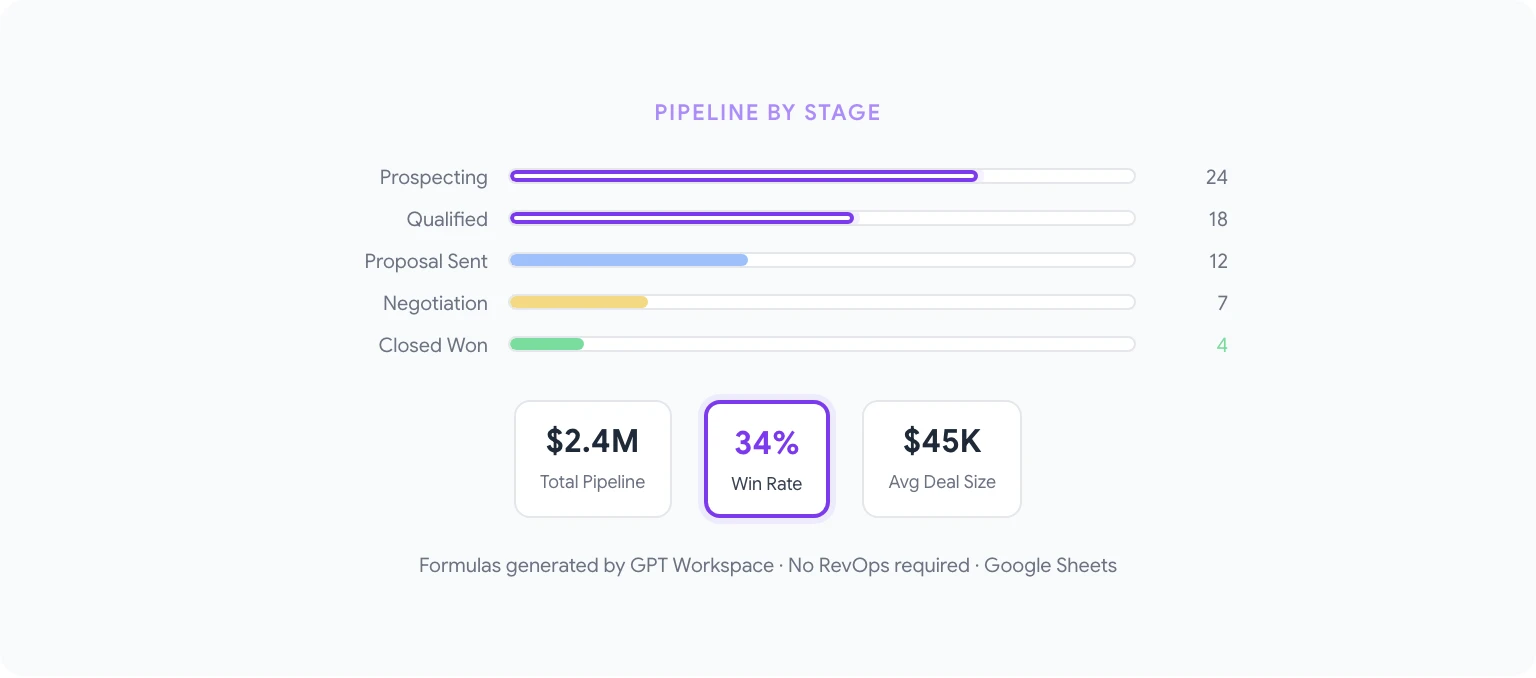Viewport: 1536px width, 678px height.
Task: Click the Prospecting count of 24
Action: point(1216,177)
